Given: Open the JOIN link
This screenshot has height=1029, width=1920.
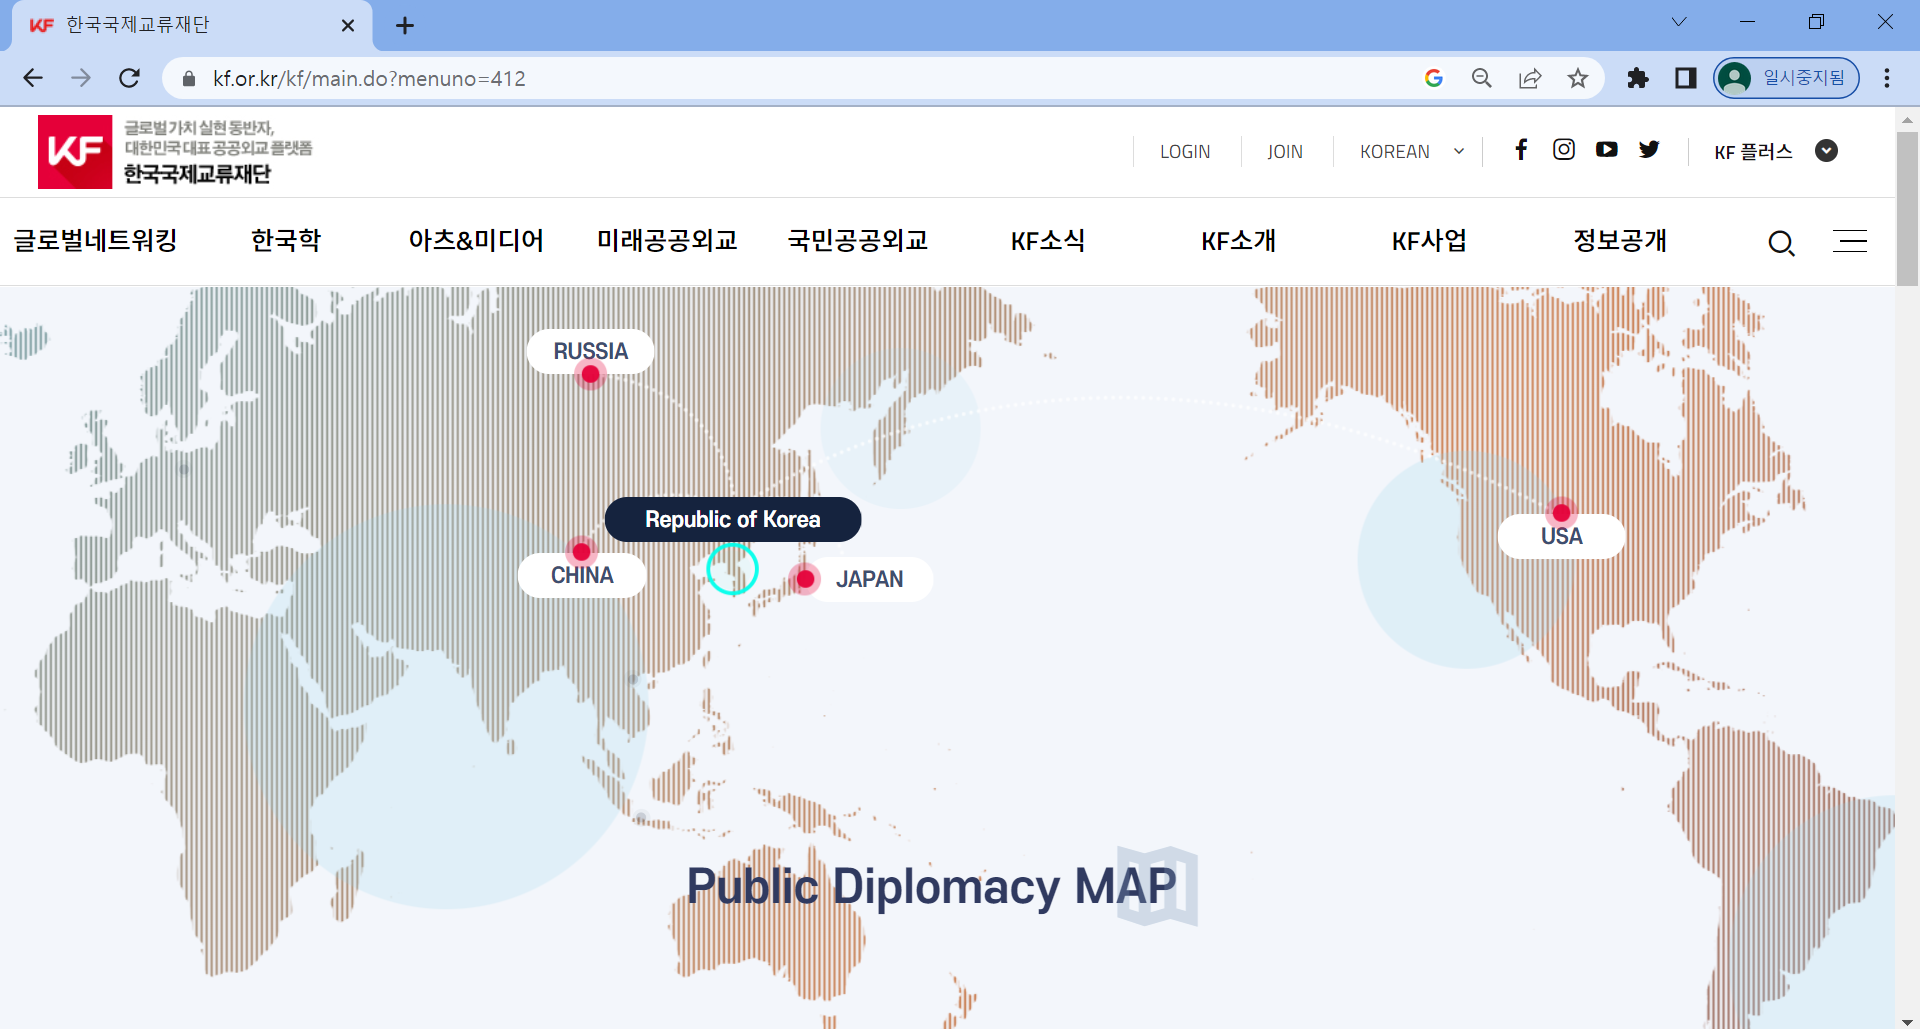Looking at the screenshot, I should tap(1285, 152).
